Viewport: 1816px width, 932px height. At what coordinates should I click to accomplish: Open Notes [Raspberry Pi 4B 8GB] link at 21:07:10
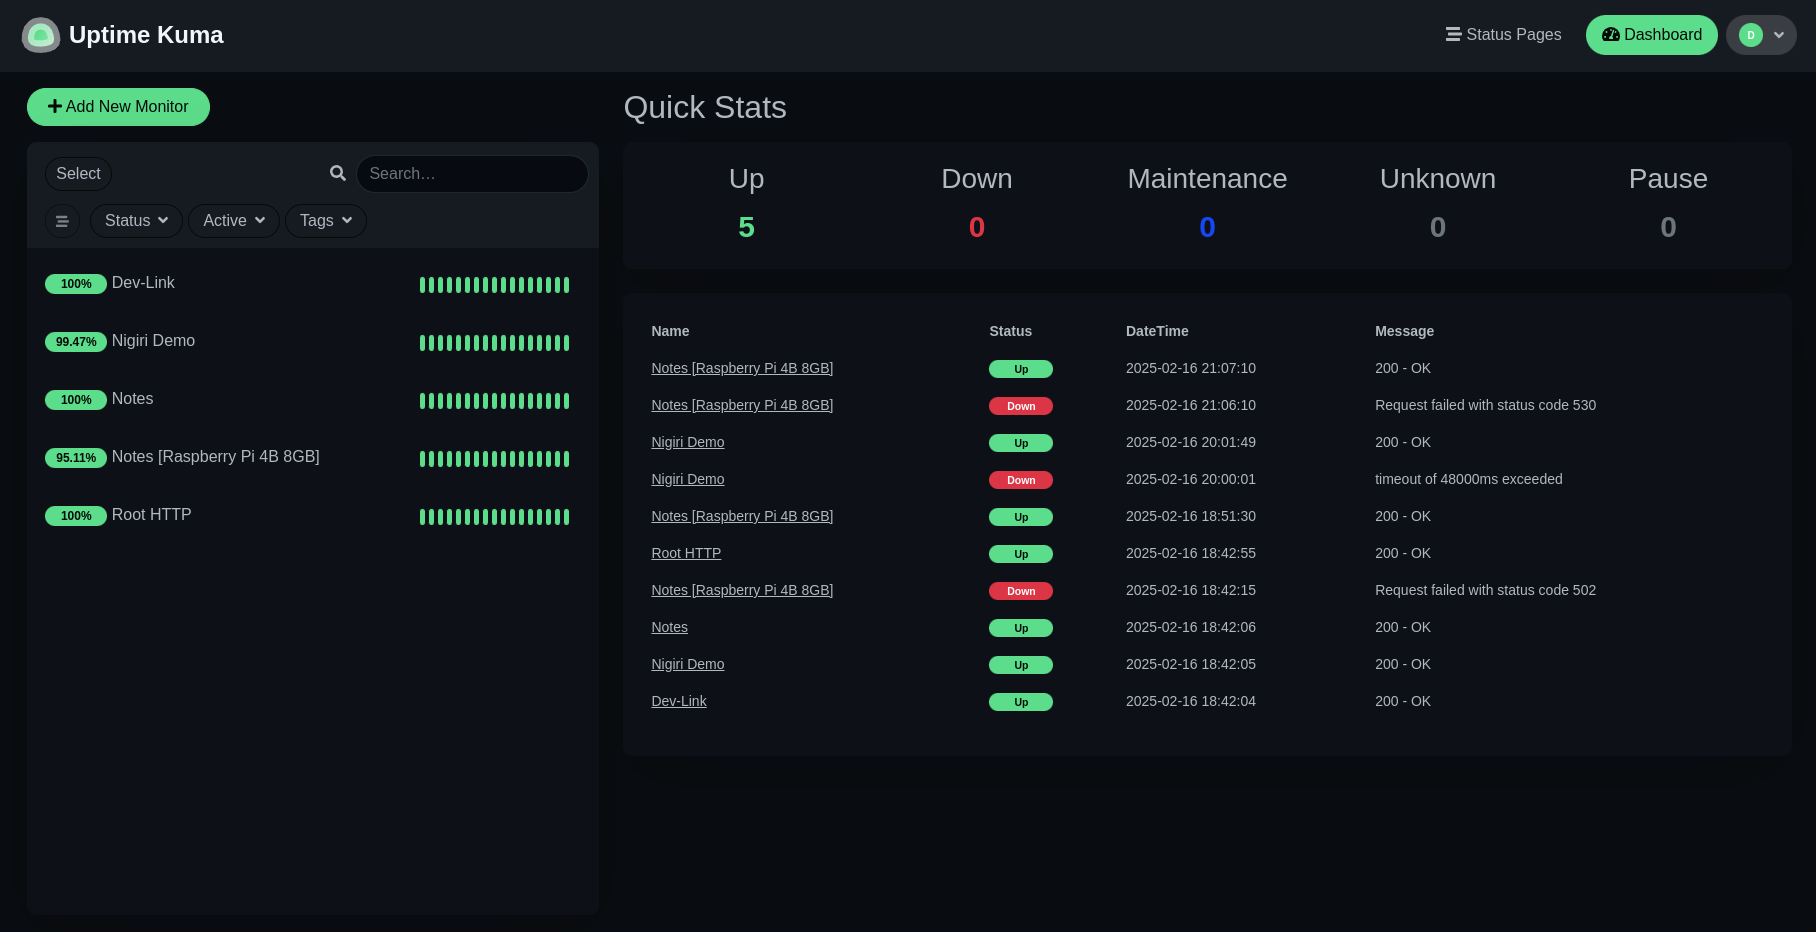742,368
